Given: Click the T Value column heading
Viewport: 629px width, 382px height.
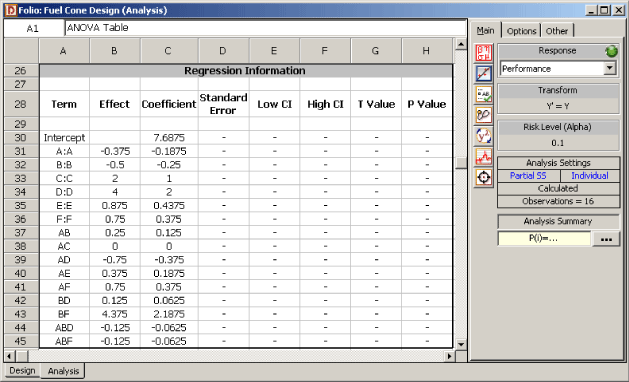Looking at the screenshot, I should pos(376,104).
